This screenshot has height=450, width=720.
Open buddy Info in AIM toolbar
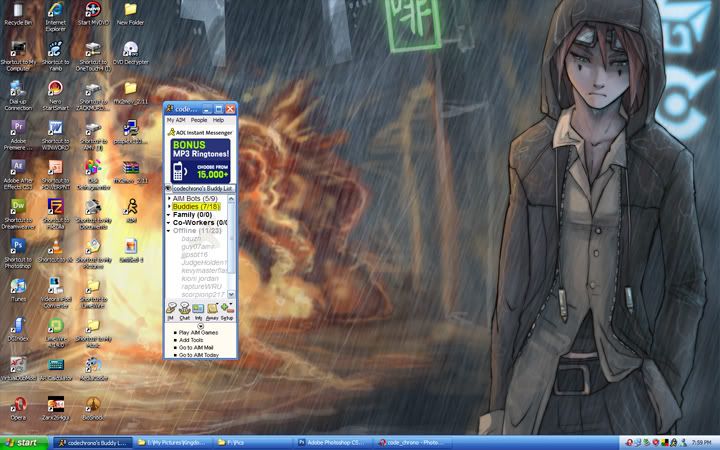[198, 311]
